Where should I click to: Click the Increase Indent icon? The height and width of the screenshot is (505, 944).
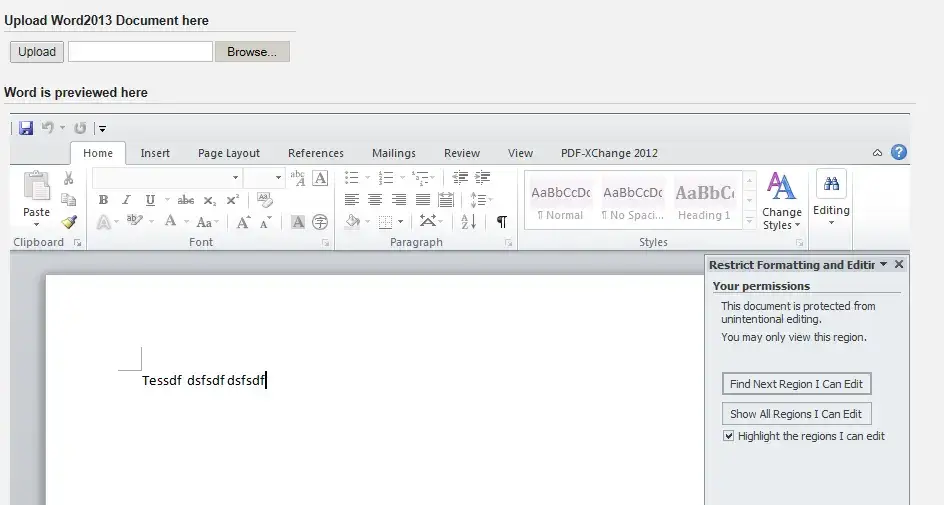point(482,177)
